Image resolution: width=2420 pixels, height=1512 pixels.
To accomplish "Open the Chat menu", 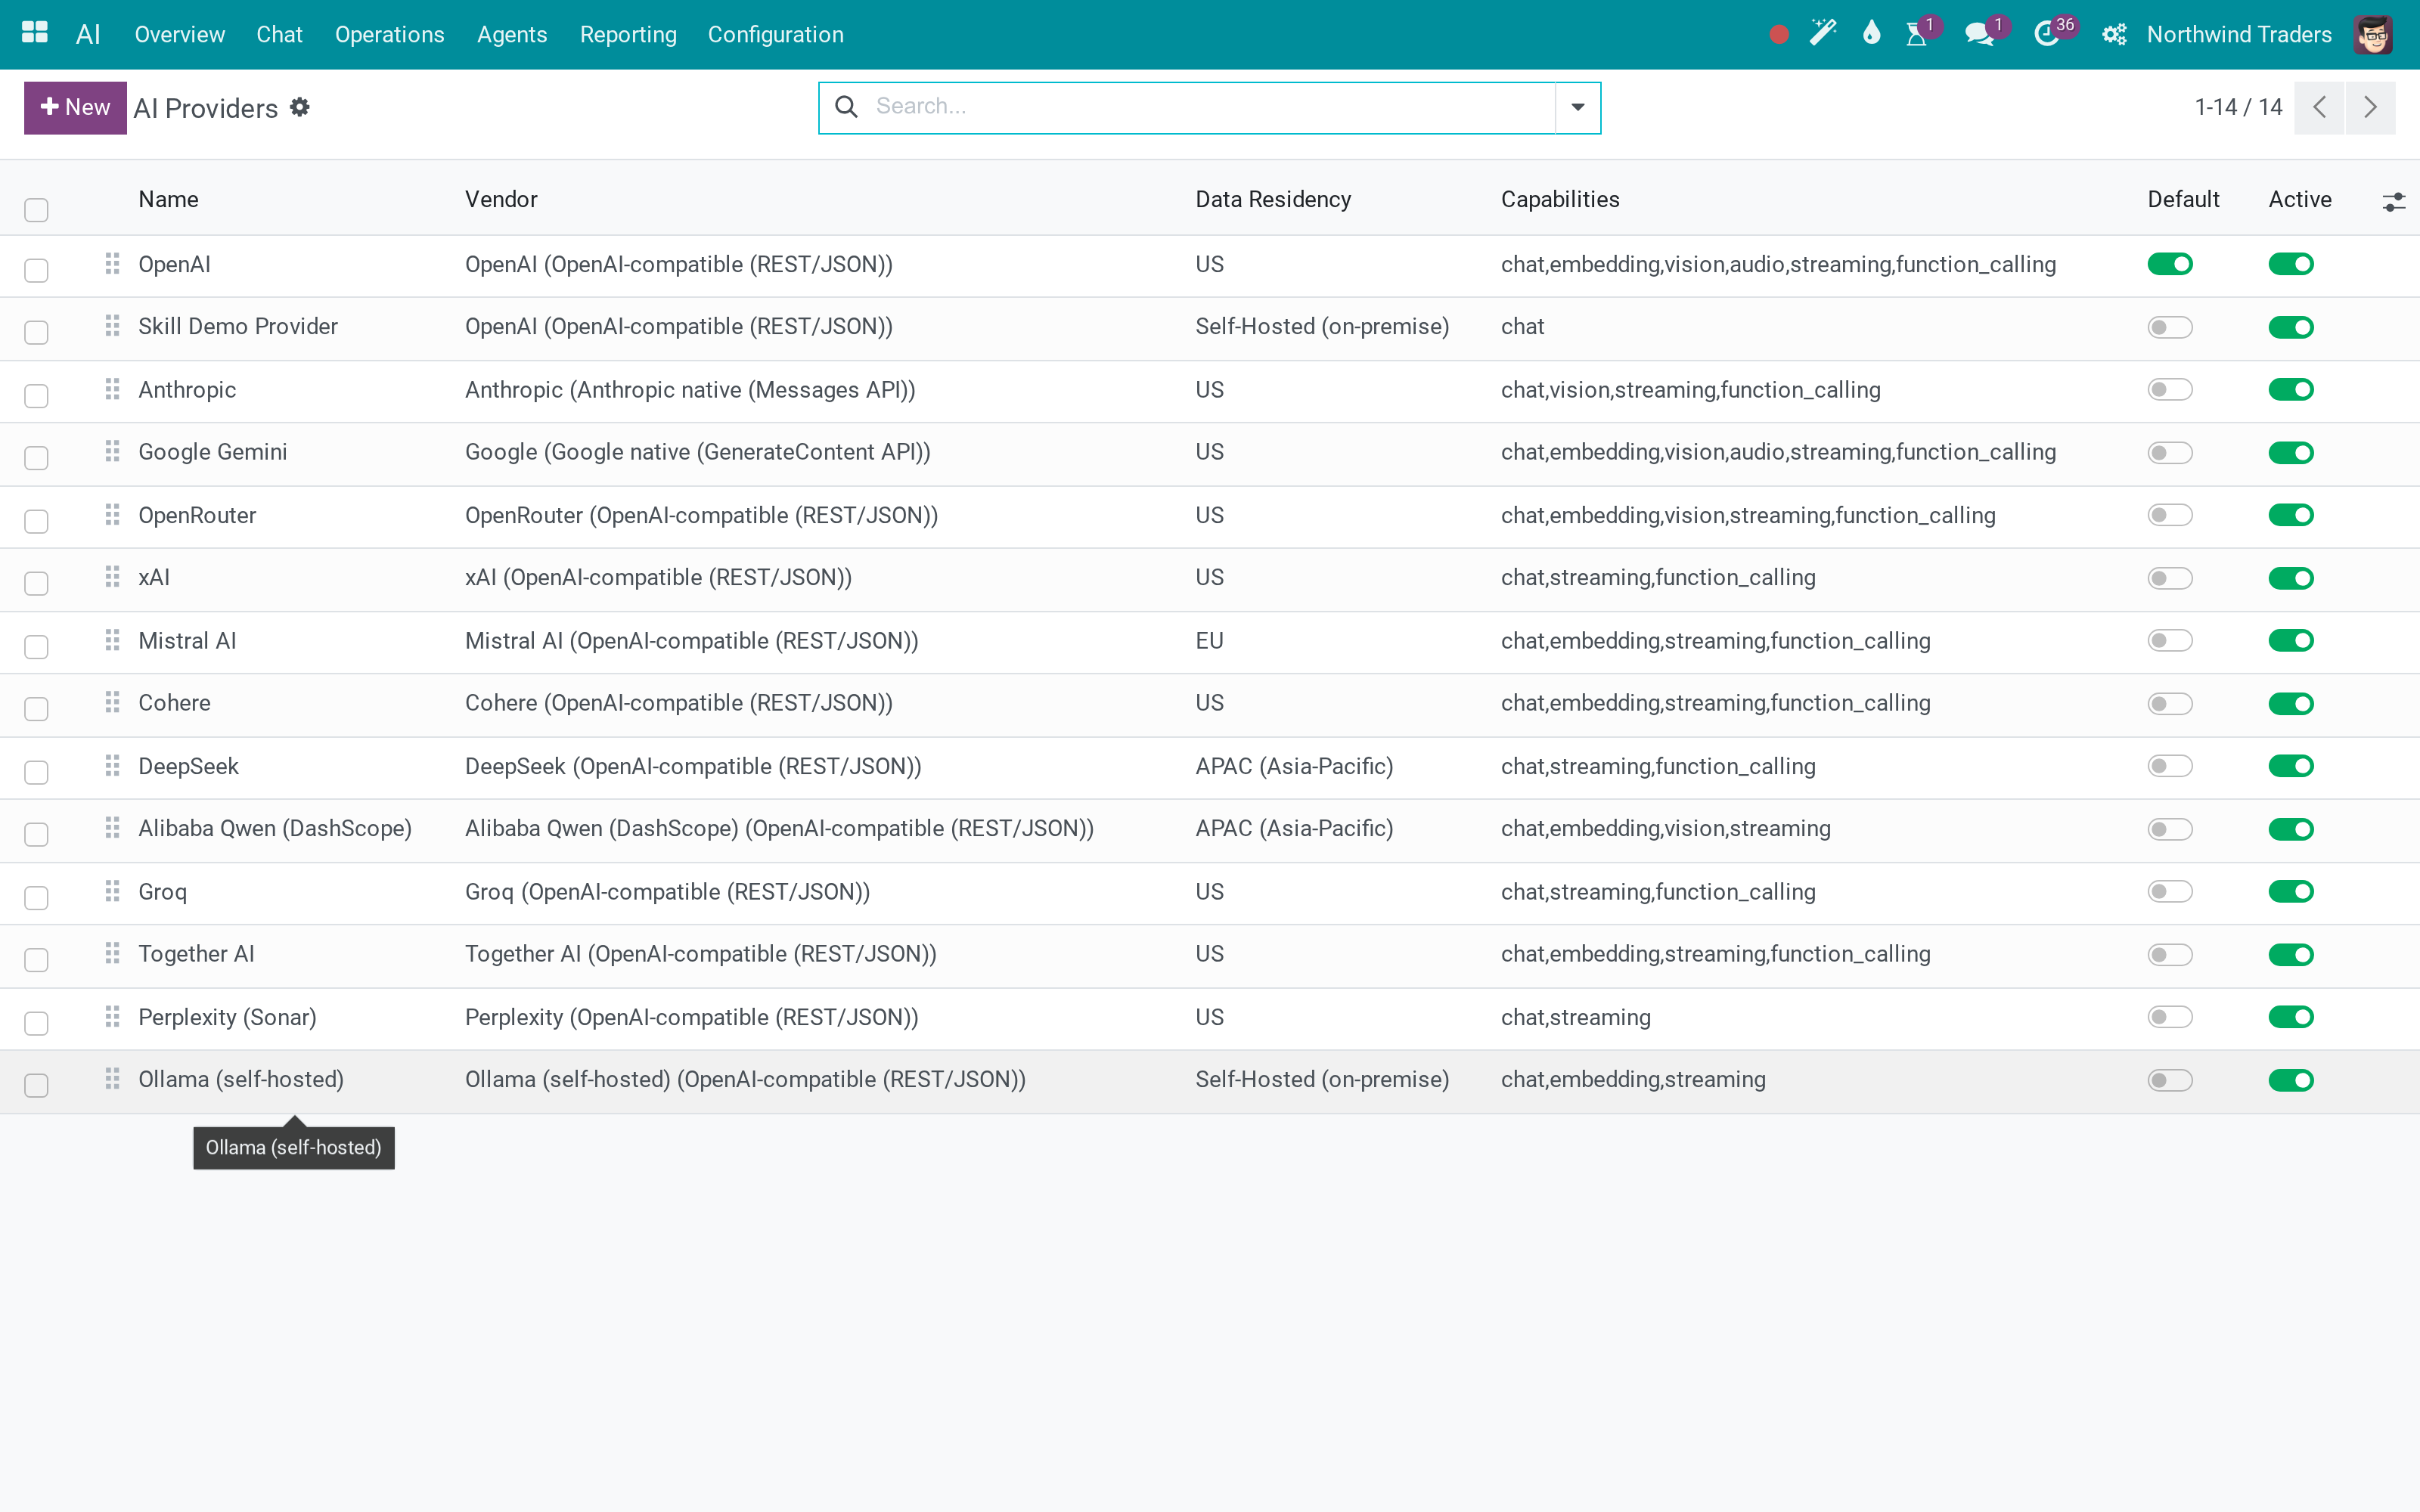I will [x=279, y=35].
